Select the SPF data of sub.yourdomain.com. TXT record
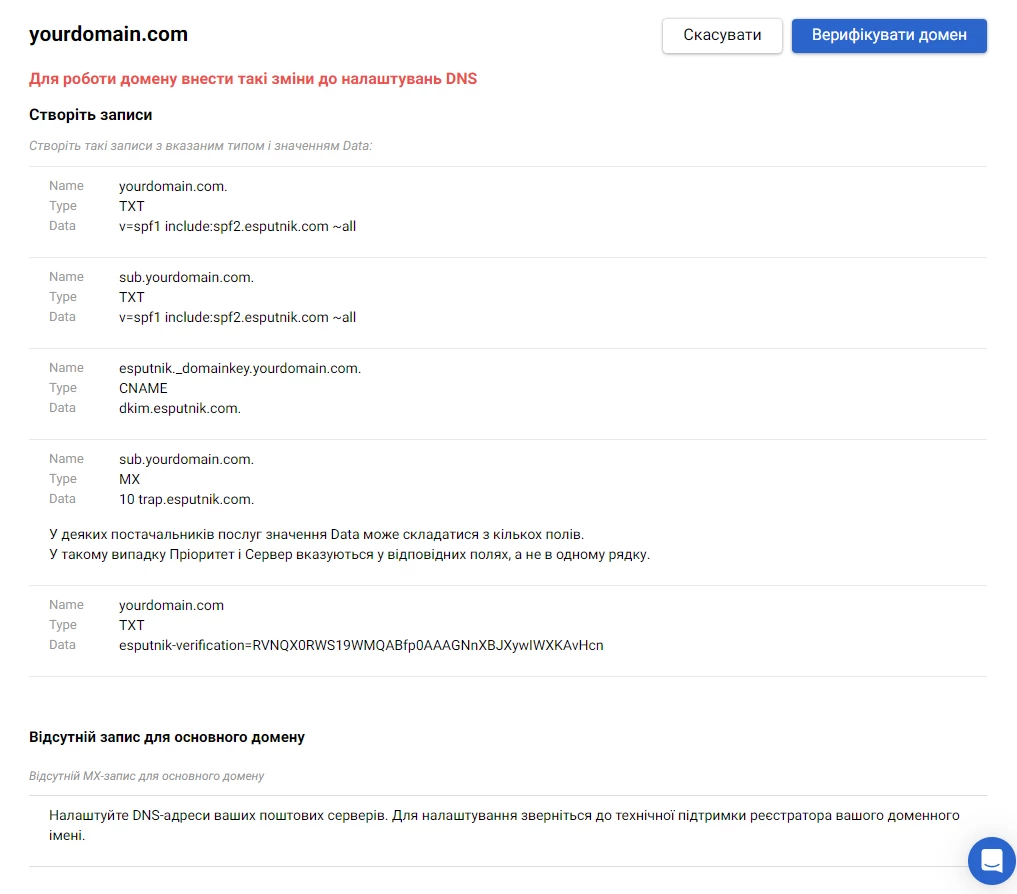Image resolution: width=1017 pixels, height=894 pixels. click(x=237, y=317)
